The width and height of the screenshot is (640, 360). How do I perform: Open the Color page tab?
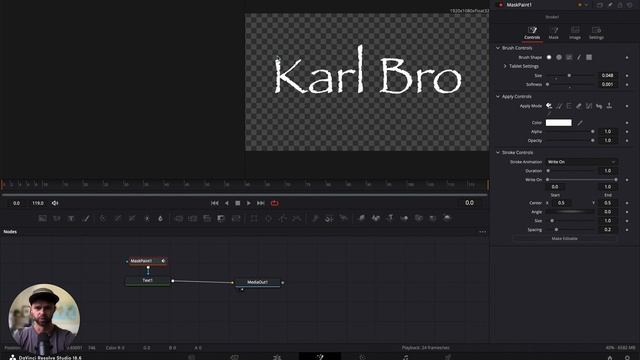tap(362, 357)
